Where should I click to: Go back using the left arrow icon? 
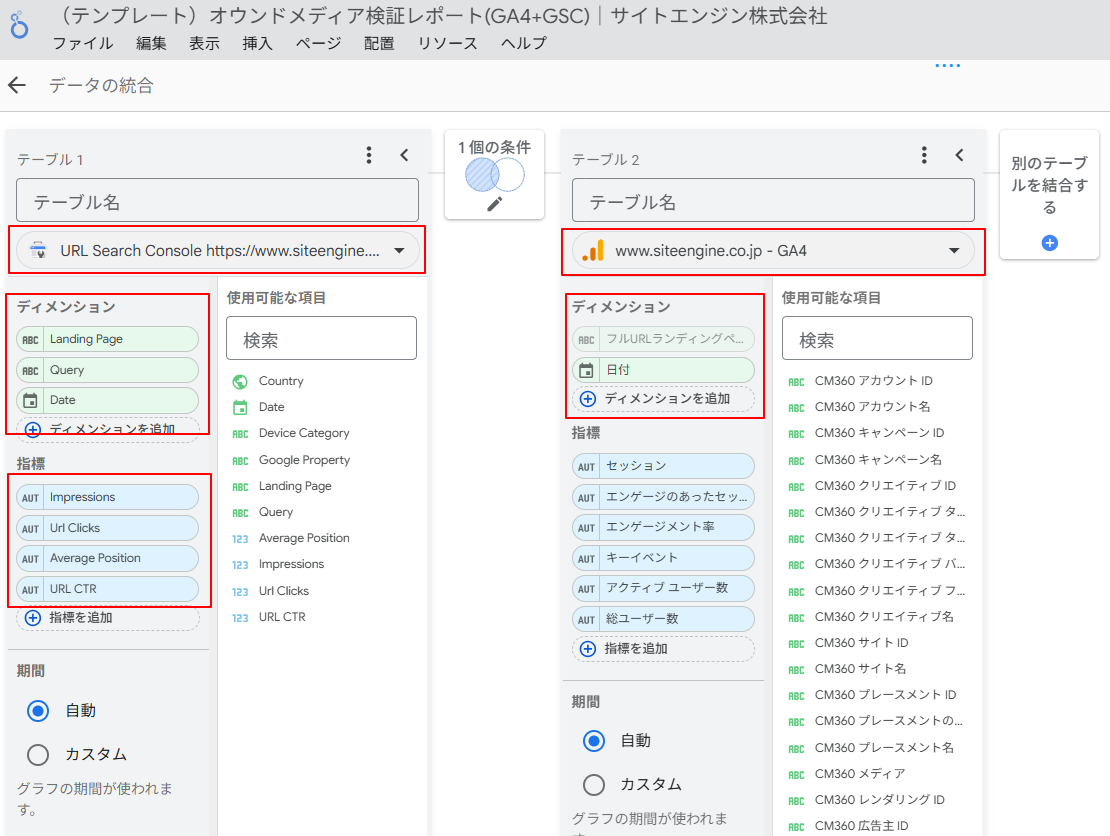click(x=17, y=86)
